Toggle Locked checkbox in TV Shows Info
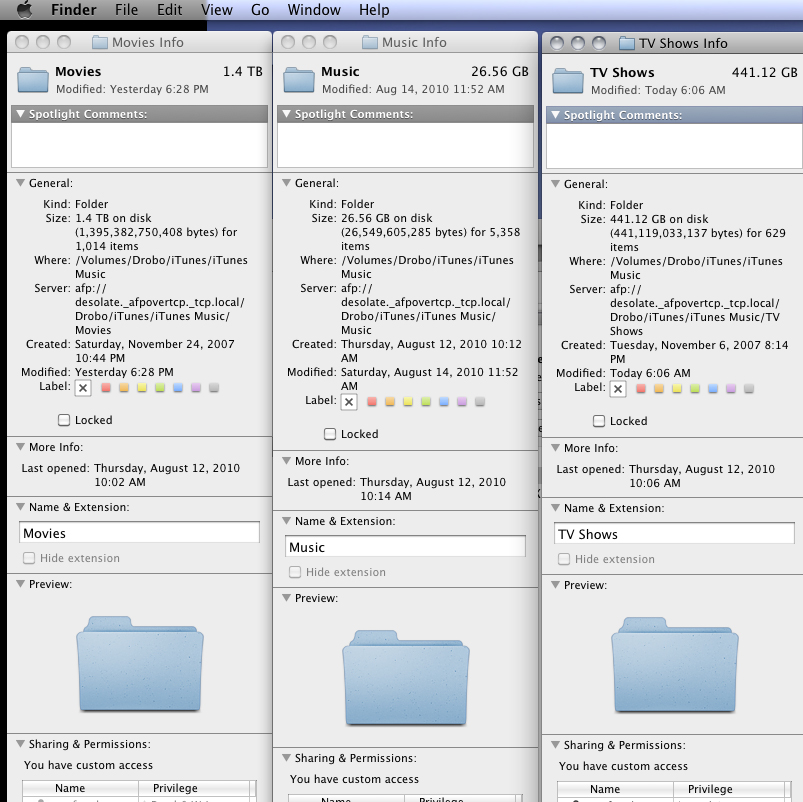Screen dimensions: 803x802 [x=599, y=421]
